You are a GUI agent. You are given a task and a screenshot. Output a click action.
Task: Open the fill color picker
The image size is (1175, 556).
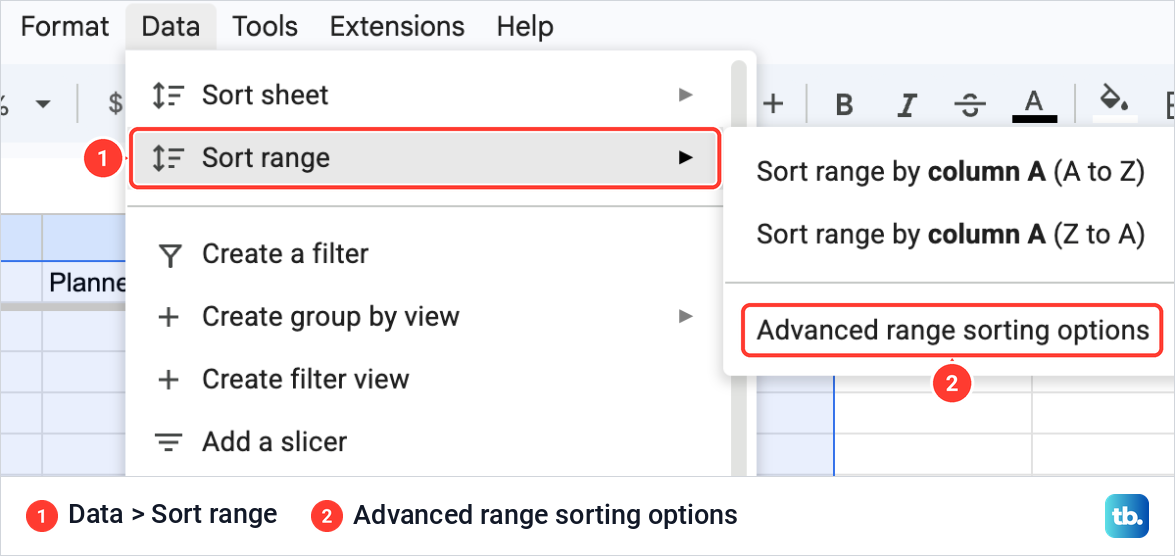[x=1114, y=103]
